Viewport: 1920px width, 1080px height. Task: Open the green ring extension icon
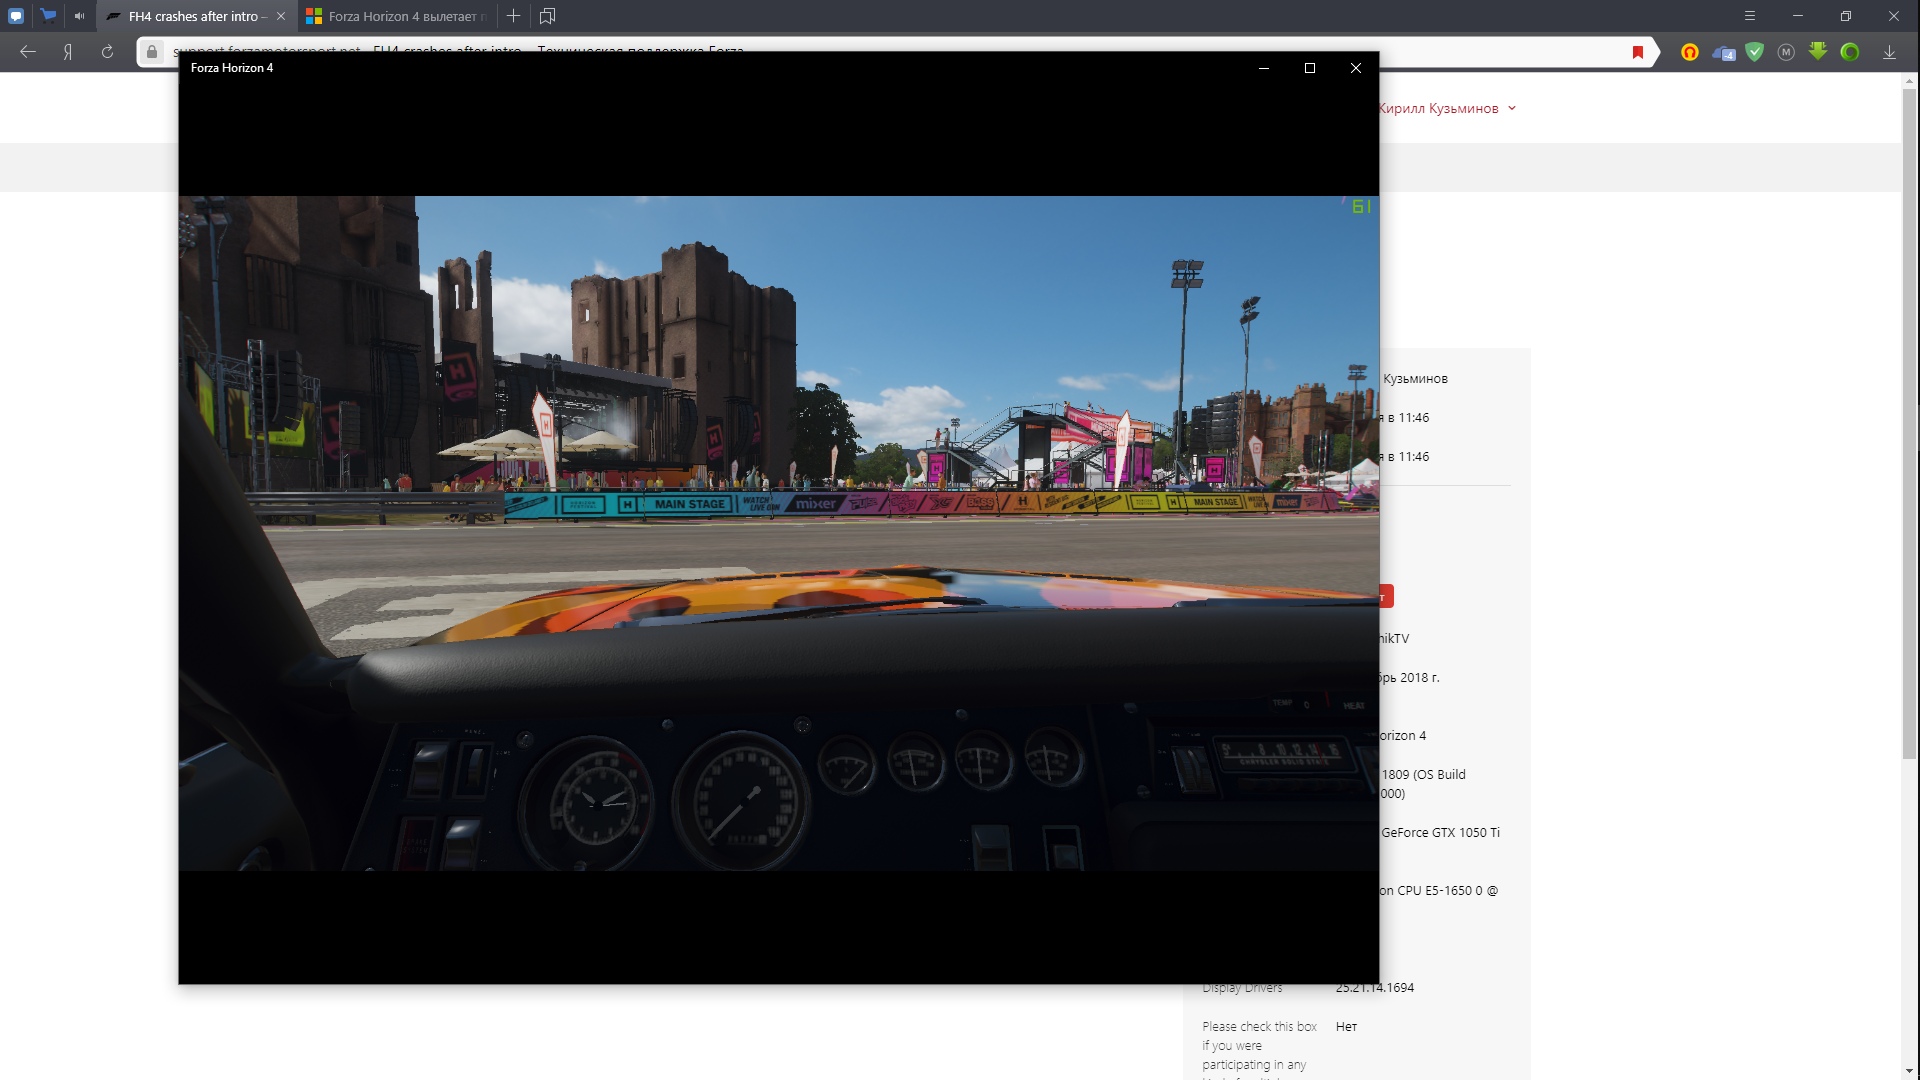[x=1850, y=52]
